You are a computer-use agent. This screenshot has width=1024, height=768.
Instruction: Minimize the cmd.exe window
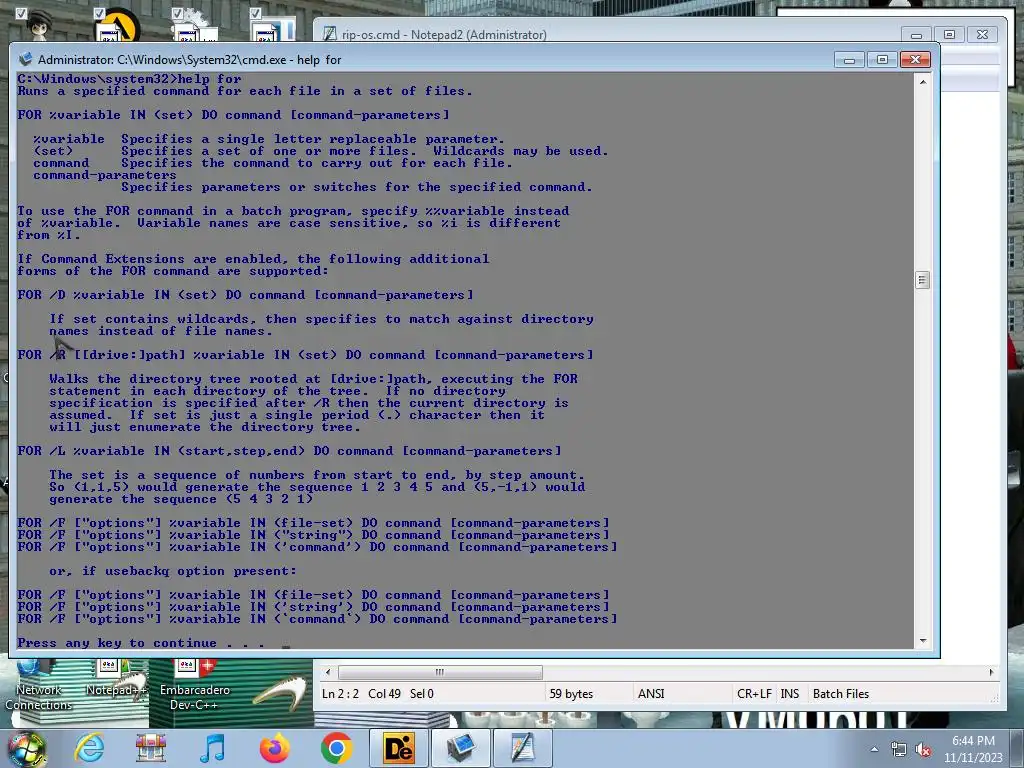coord(849,60)
